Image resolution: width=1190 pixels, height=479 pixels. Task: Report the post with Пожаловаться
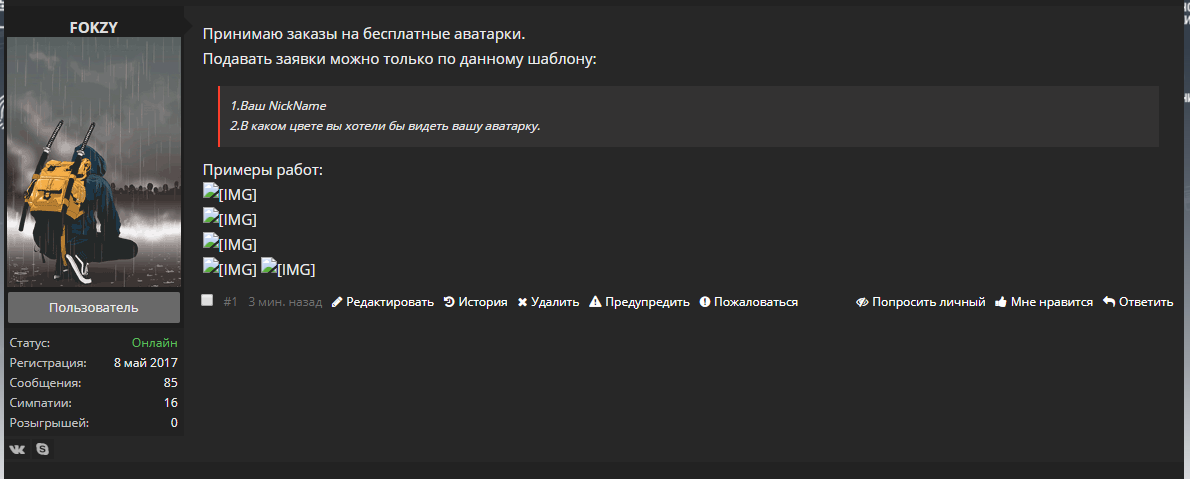(748, 302)
